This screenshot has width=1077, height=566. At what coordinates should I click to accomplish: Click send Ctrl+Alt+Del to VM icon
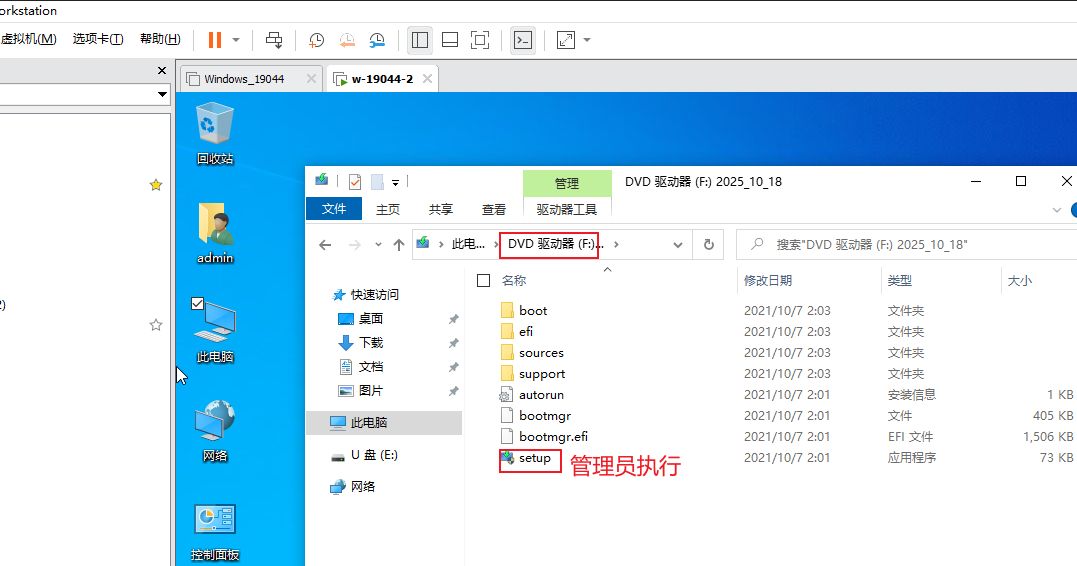coord(273,40)
